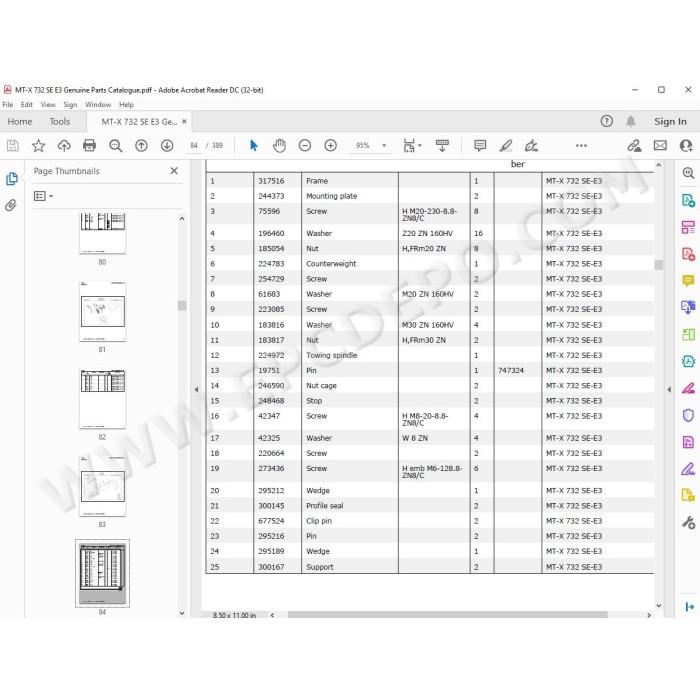
Task: Bookmark with the star icon
Action: [x=38, y=146]
